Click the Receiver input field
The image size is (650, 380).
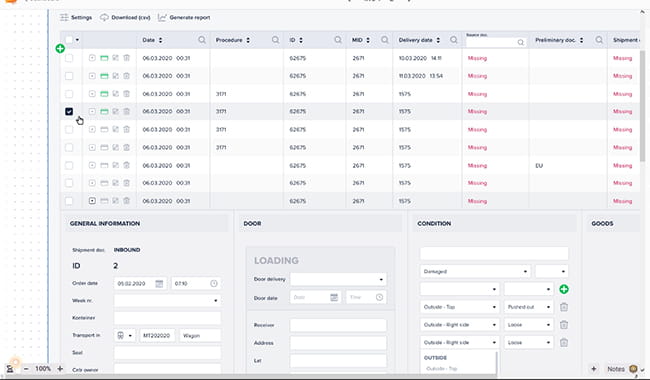[x=338, y=325]
